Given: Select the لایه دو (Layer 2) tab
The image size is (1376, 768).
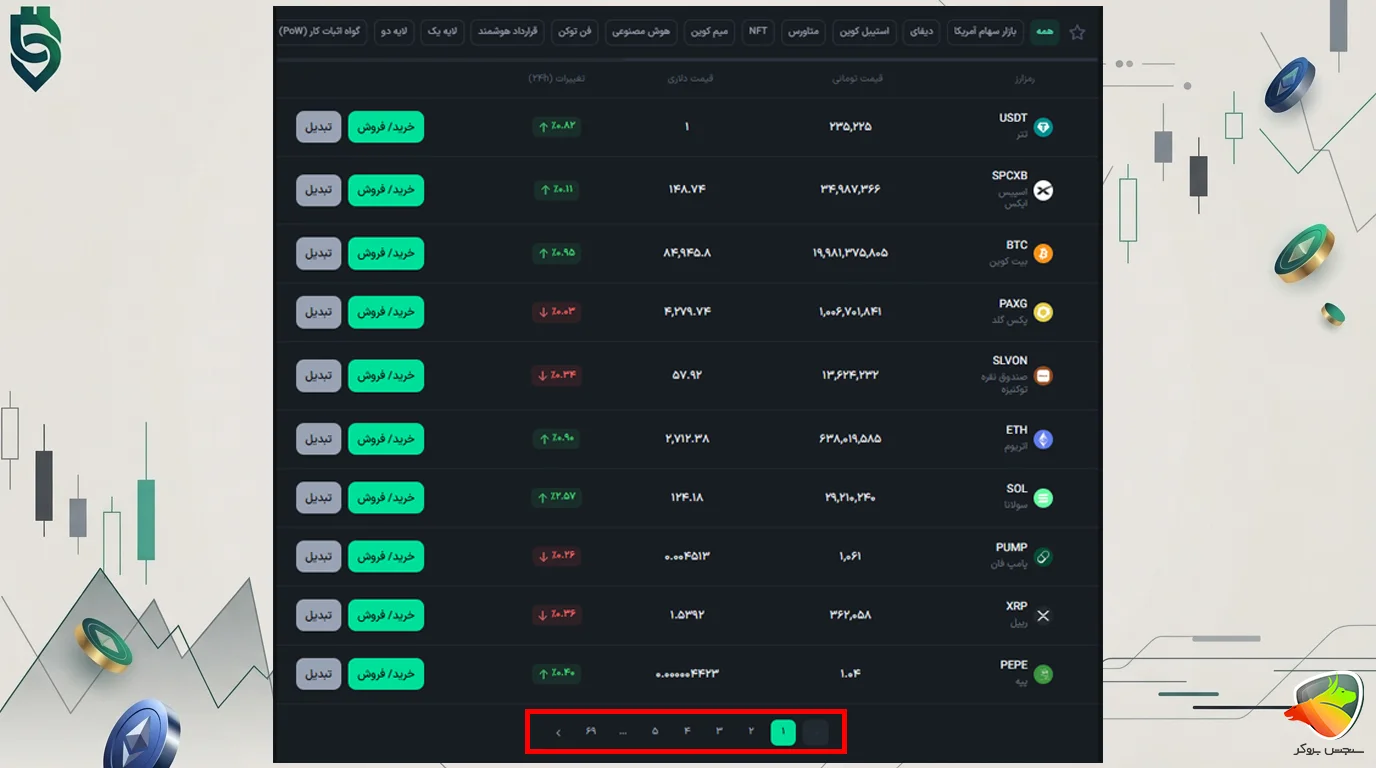Looking at the screenshot, I should 394,32.
